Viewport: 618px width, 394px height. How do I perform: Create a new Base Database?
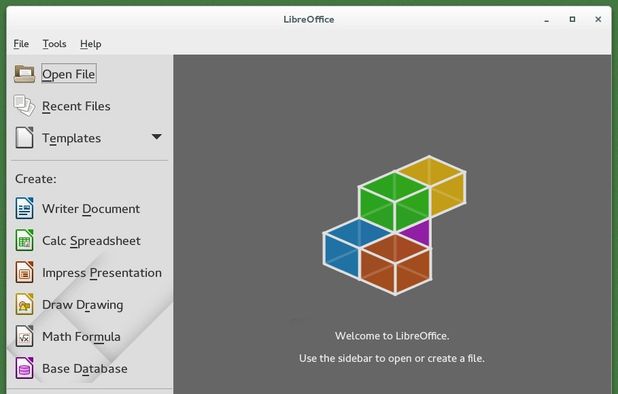(x=85, y=369)
